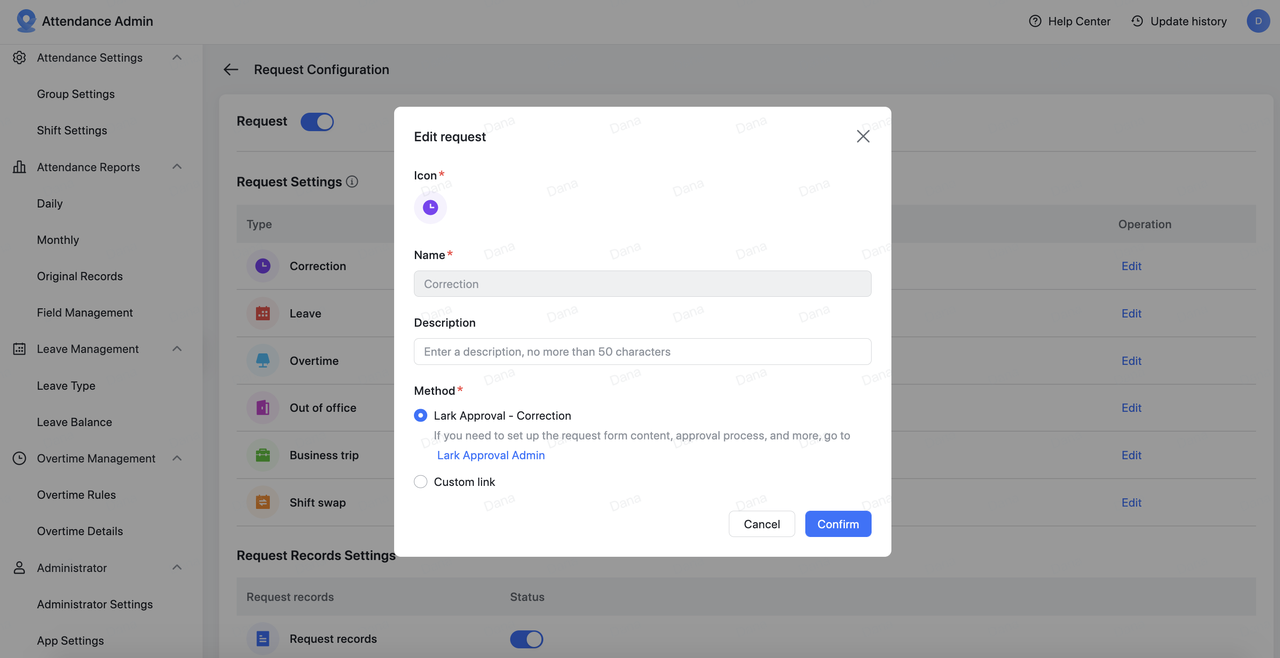The height and width of the screenshot is (658, 1280).
Task: Click the Name field showing Correction
Action: click(642, 284)
